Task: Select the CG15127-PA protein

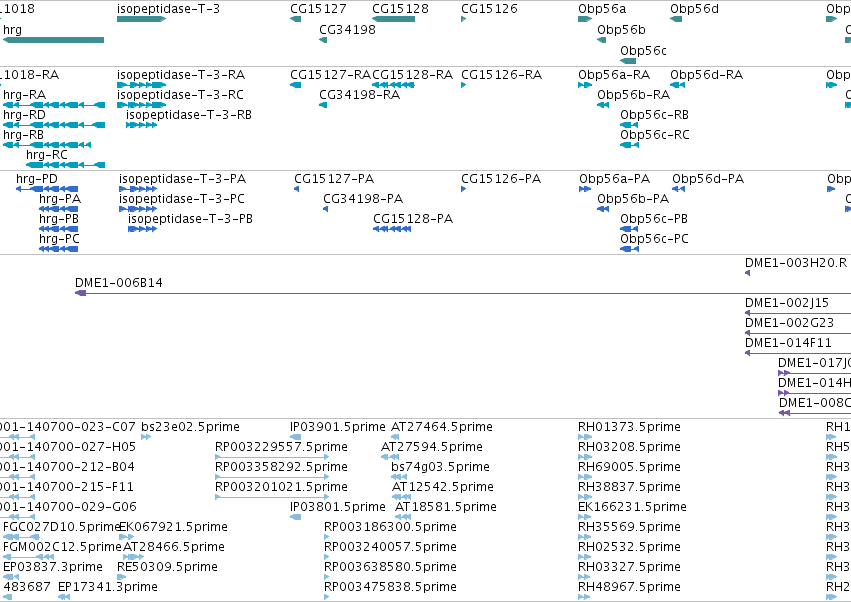Action: (x=296, y=189)
